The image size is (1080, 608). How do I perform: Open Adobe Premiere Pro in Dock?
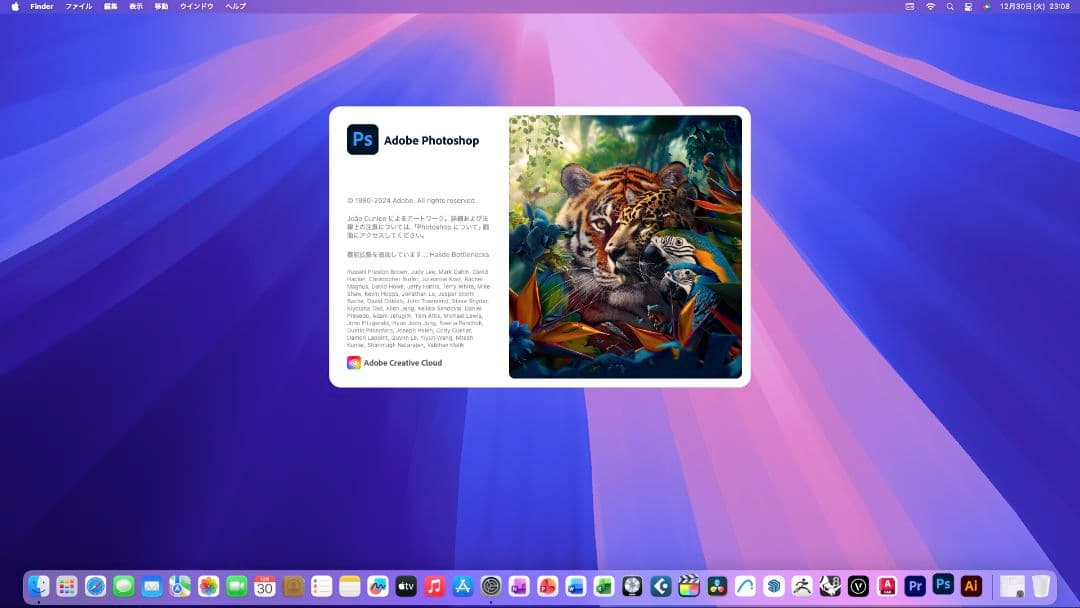(915, 586)
